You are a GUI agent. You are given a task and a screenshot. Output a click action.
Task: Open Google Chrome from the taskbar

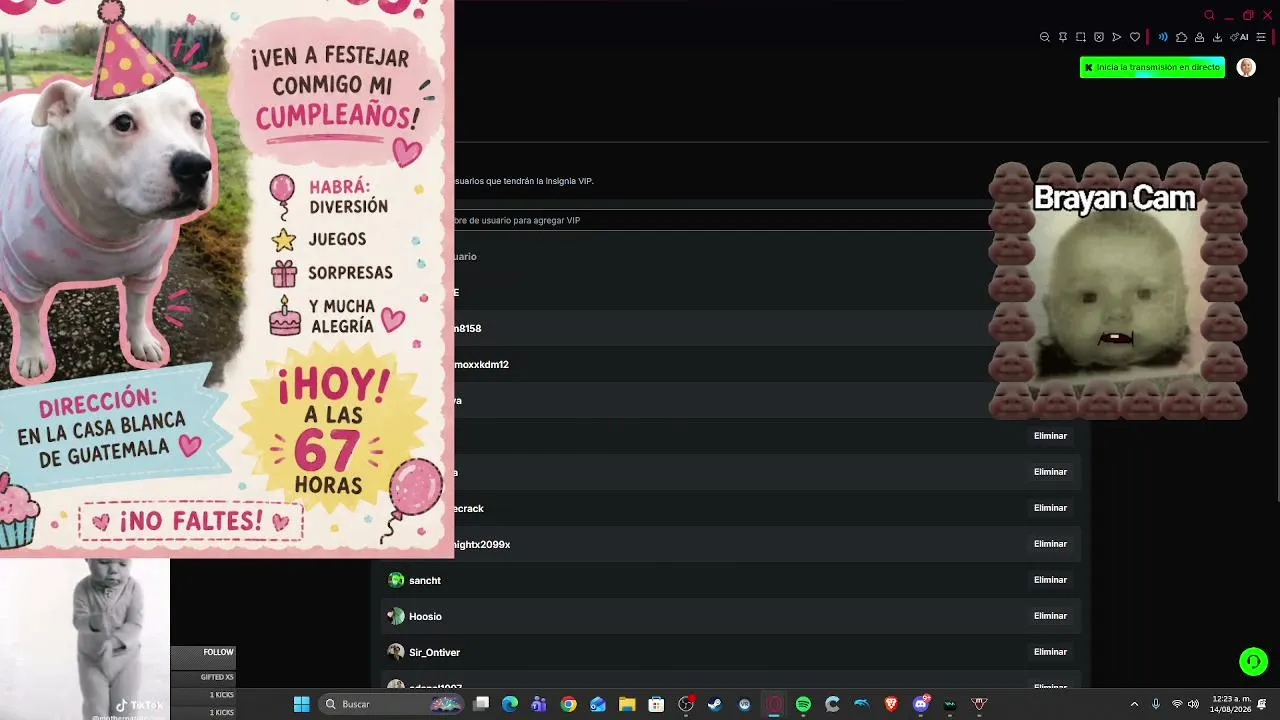pyautogui.click(x=569, y=704)
